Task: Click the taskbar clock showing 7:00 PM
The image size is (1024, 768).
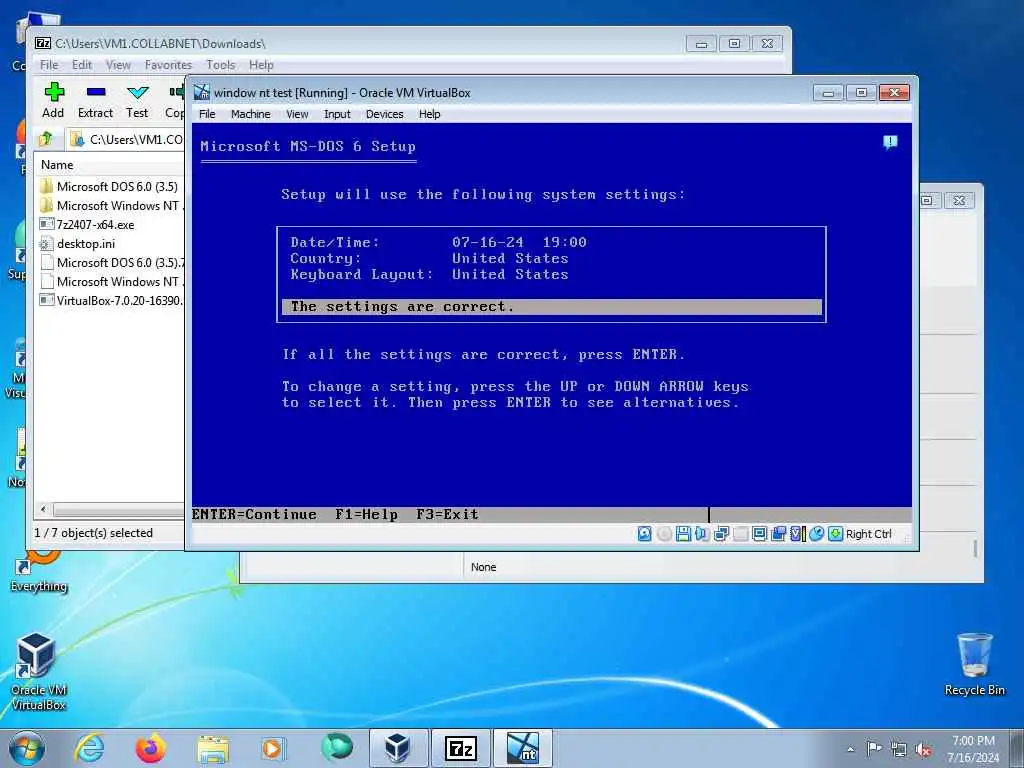Action: (x=973, y=748)
